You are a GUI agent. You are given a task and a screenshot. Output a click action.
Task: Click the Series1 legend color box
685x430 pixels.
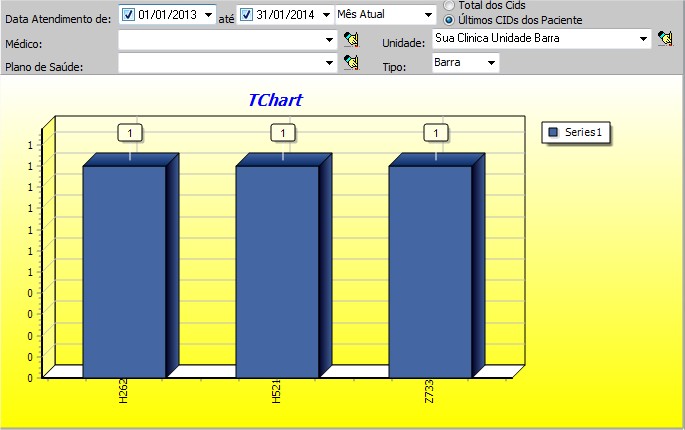[553, 133]
